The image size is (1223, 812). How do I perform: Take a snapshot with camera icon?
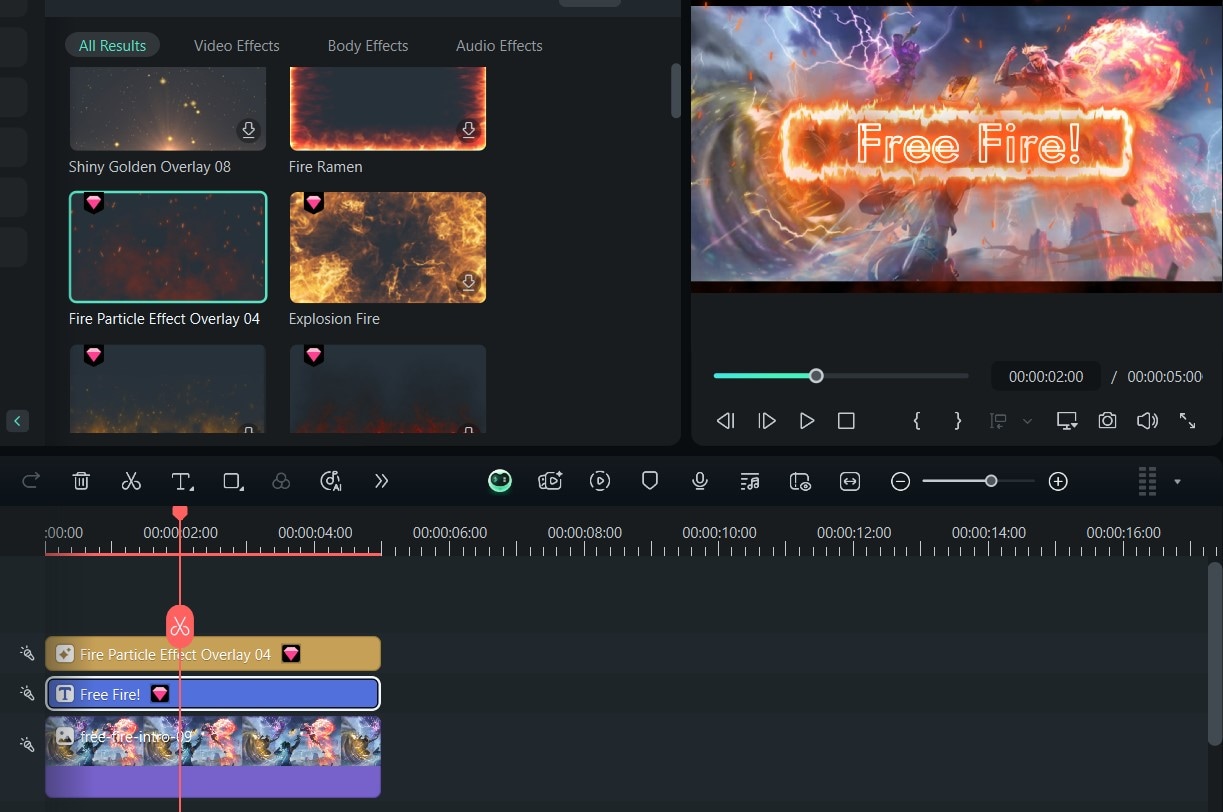[x=1107, y=421]
